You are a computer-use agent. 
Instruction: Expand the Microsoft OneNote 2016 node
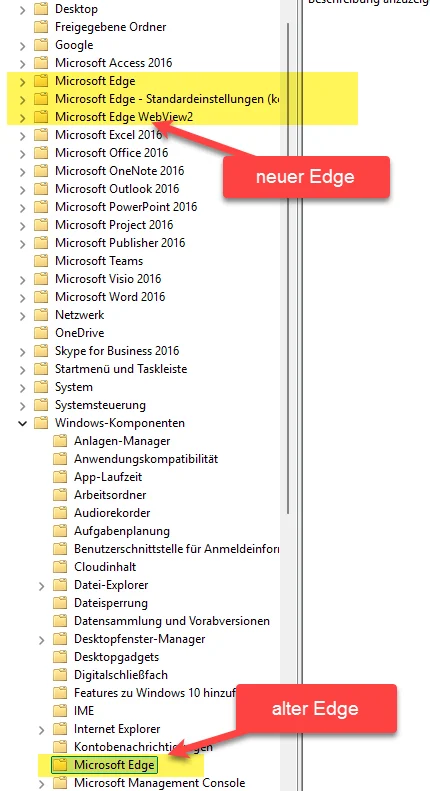[x=22, y=171]
